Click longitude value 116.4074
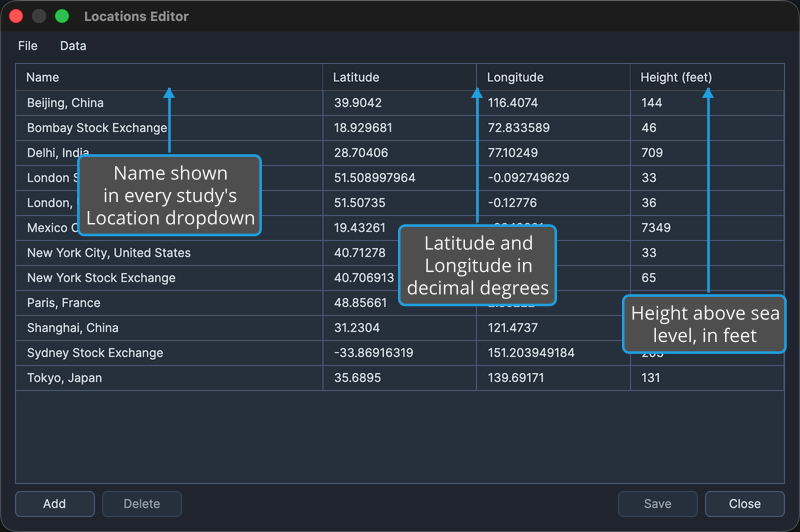800x532 pixels. (x=513, y=103)
